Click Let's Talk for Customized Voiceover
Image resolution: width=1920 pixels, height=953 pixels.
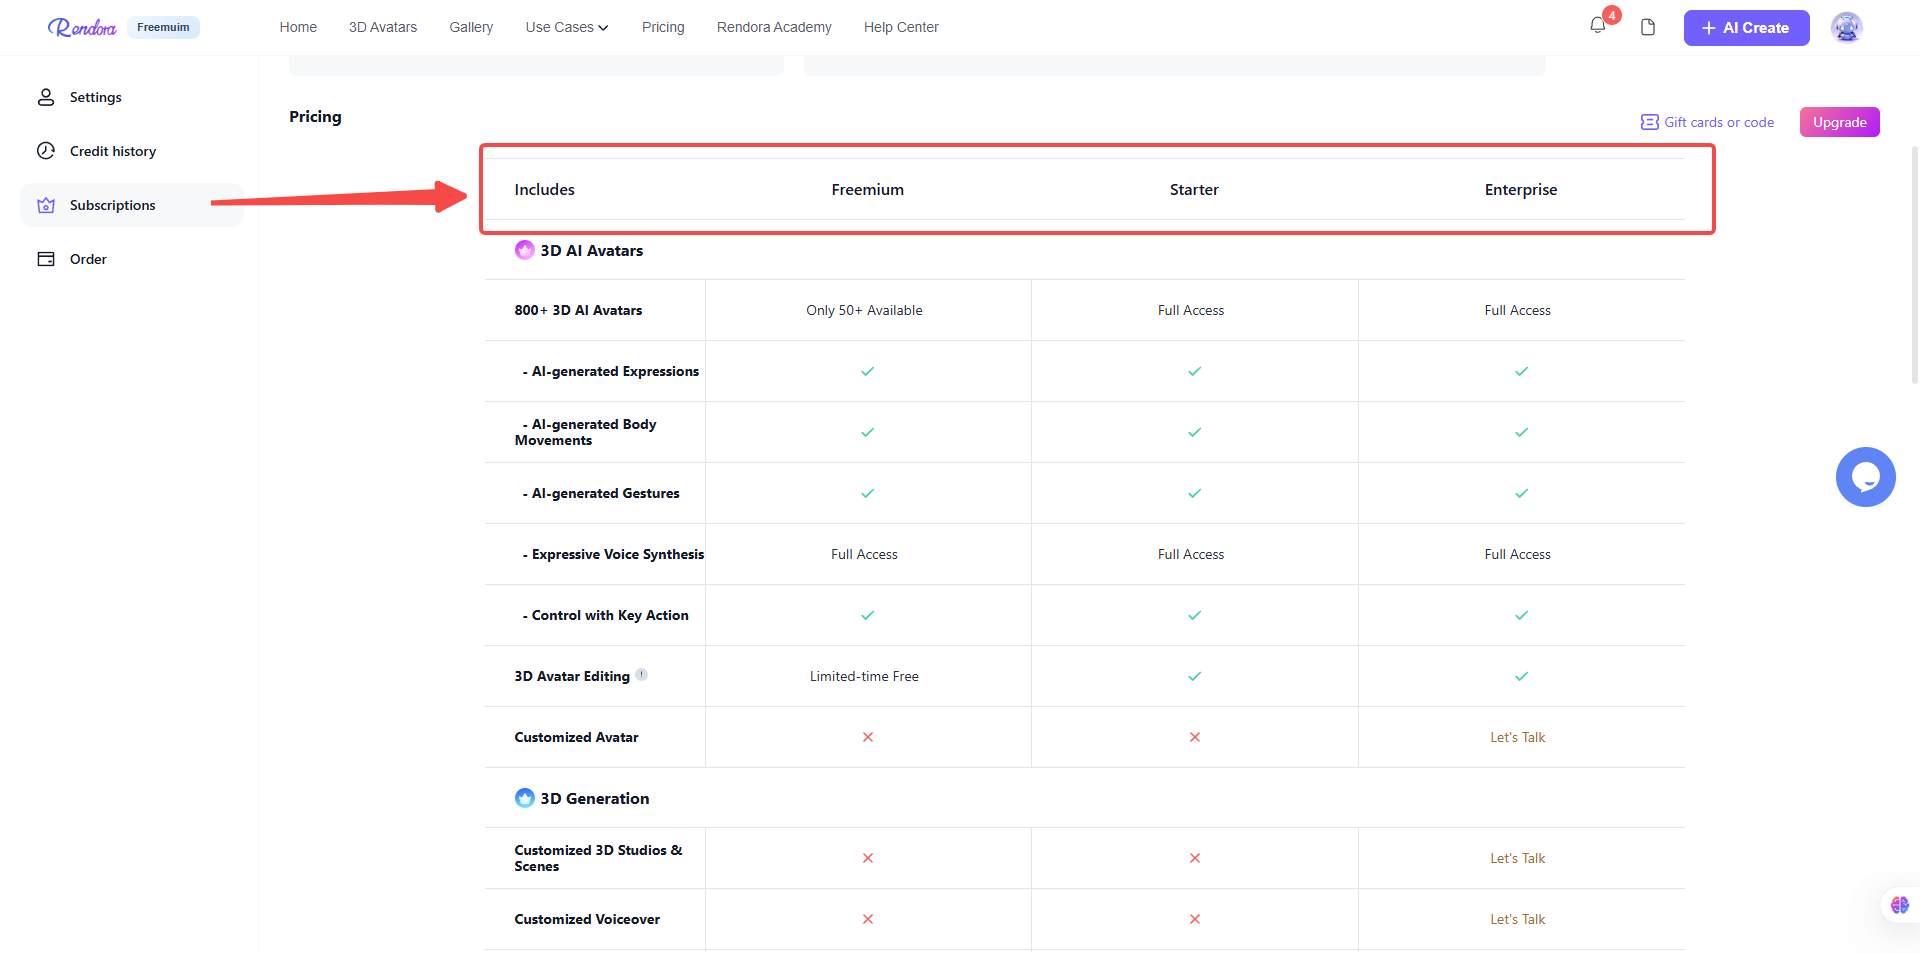(x=1517, y=919)
